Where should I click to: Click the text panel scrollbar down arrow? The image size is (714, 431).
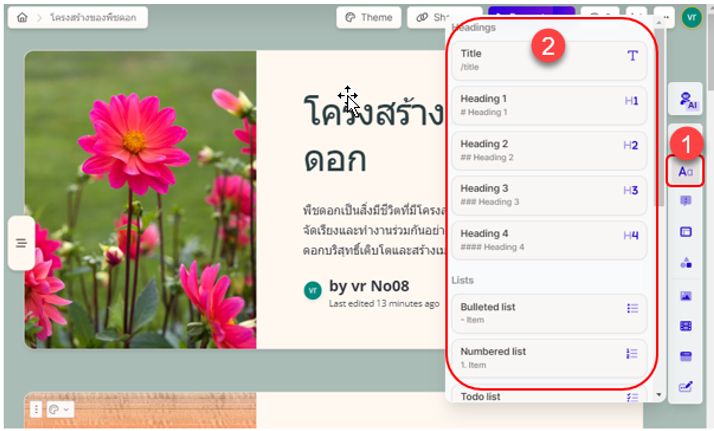pos(659,395)
